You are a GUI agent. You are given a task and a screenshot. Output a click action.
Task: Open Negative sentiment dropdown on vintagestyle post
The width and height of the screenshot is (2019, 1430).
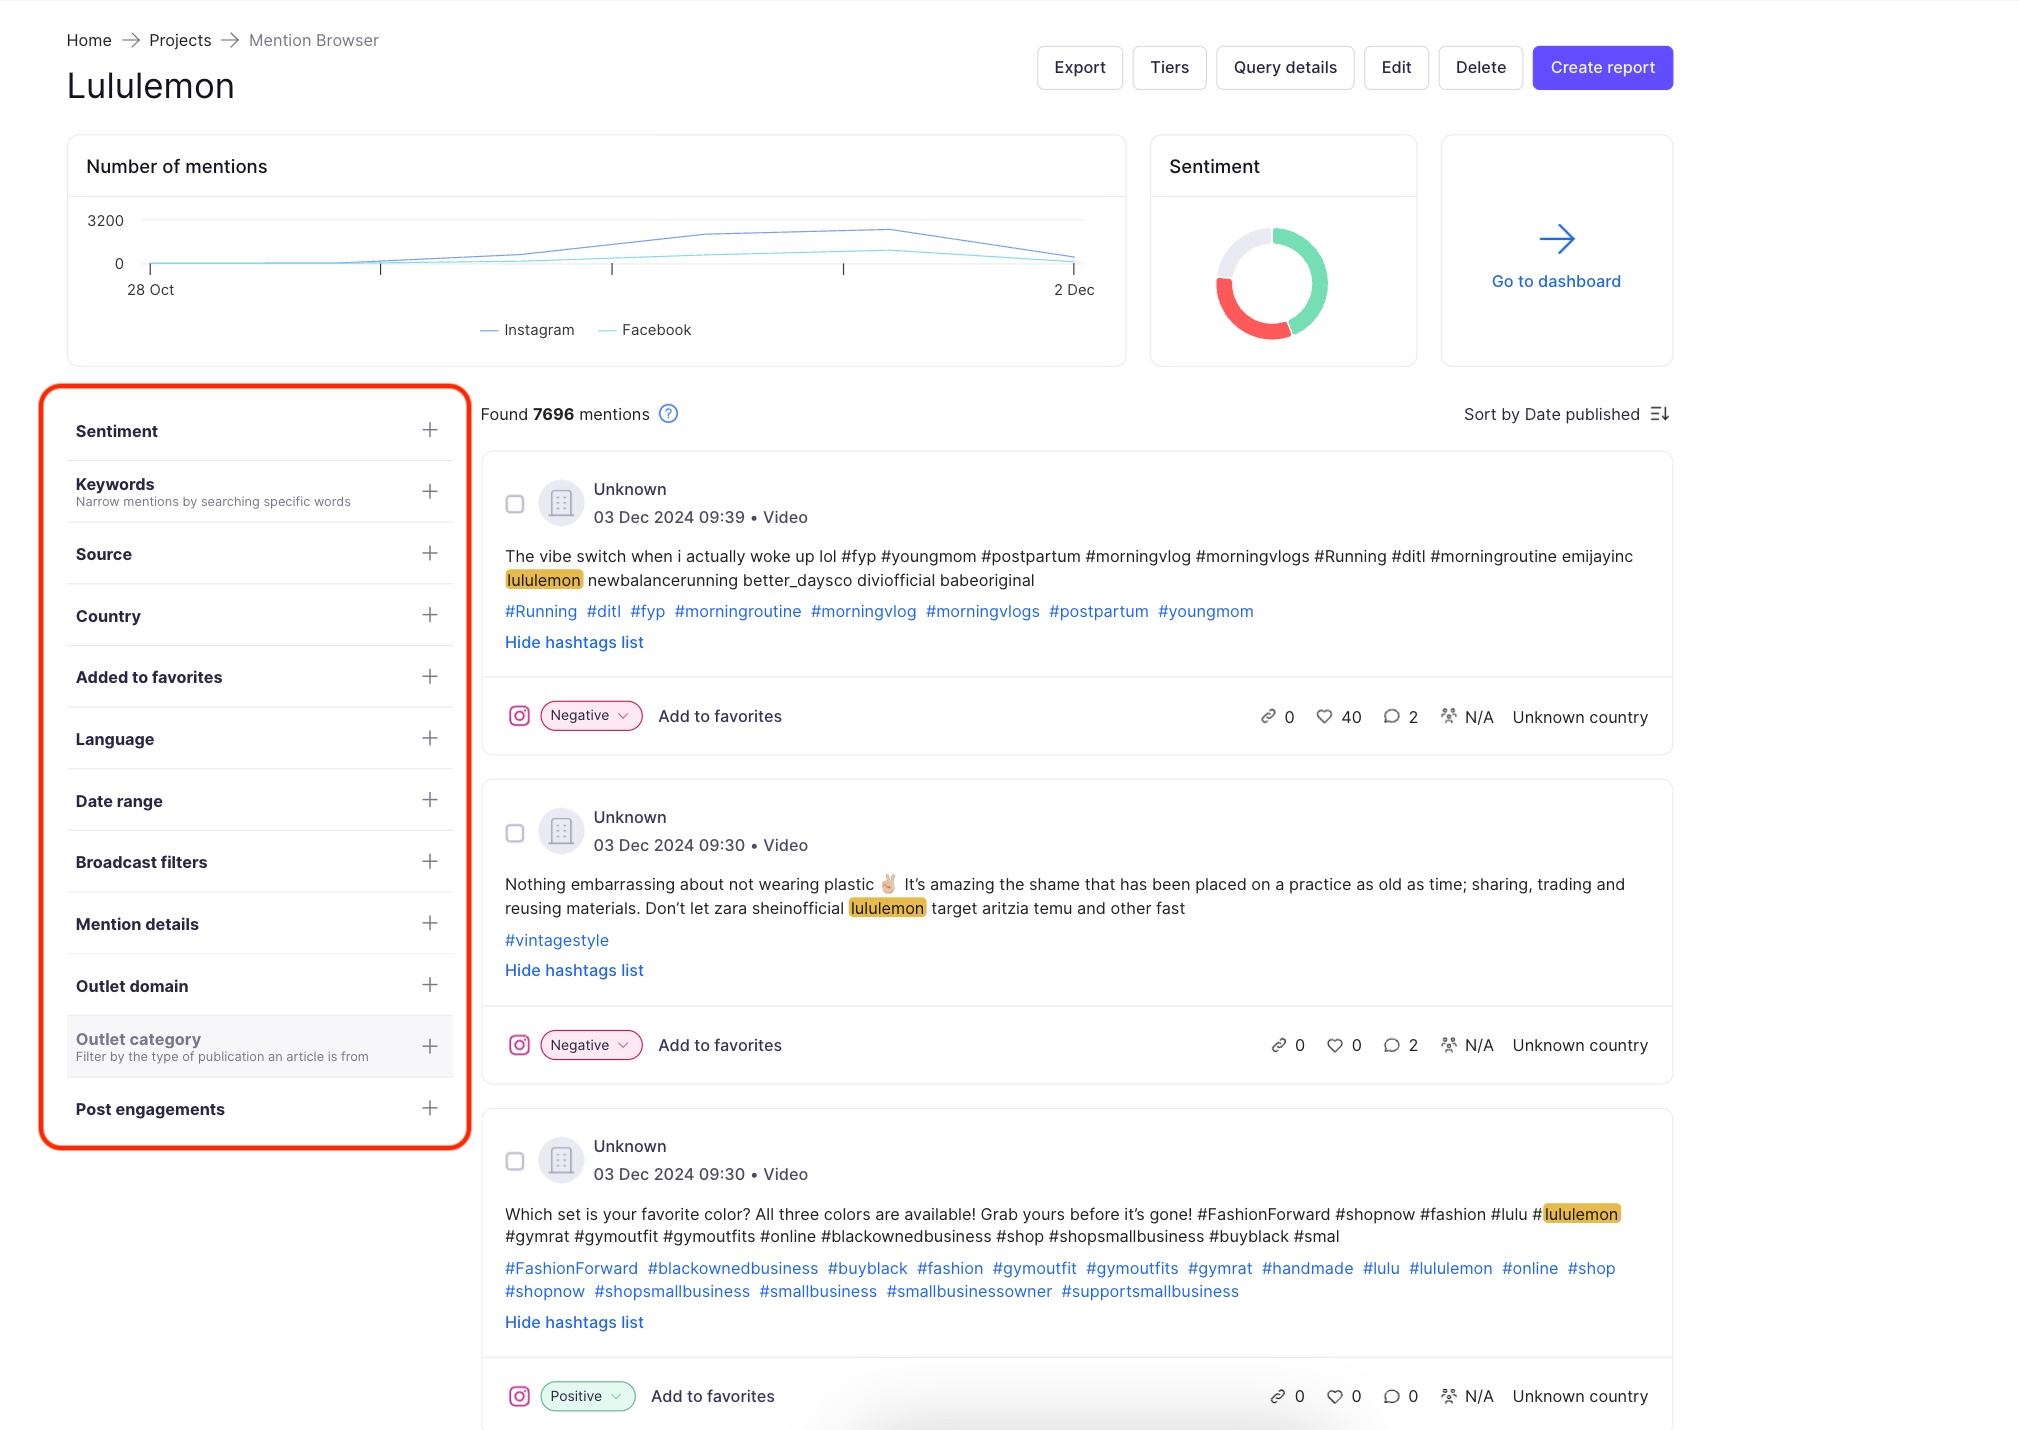591,1045
